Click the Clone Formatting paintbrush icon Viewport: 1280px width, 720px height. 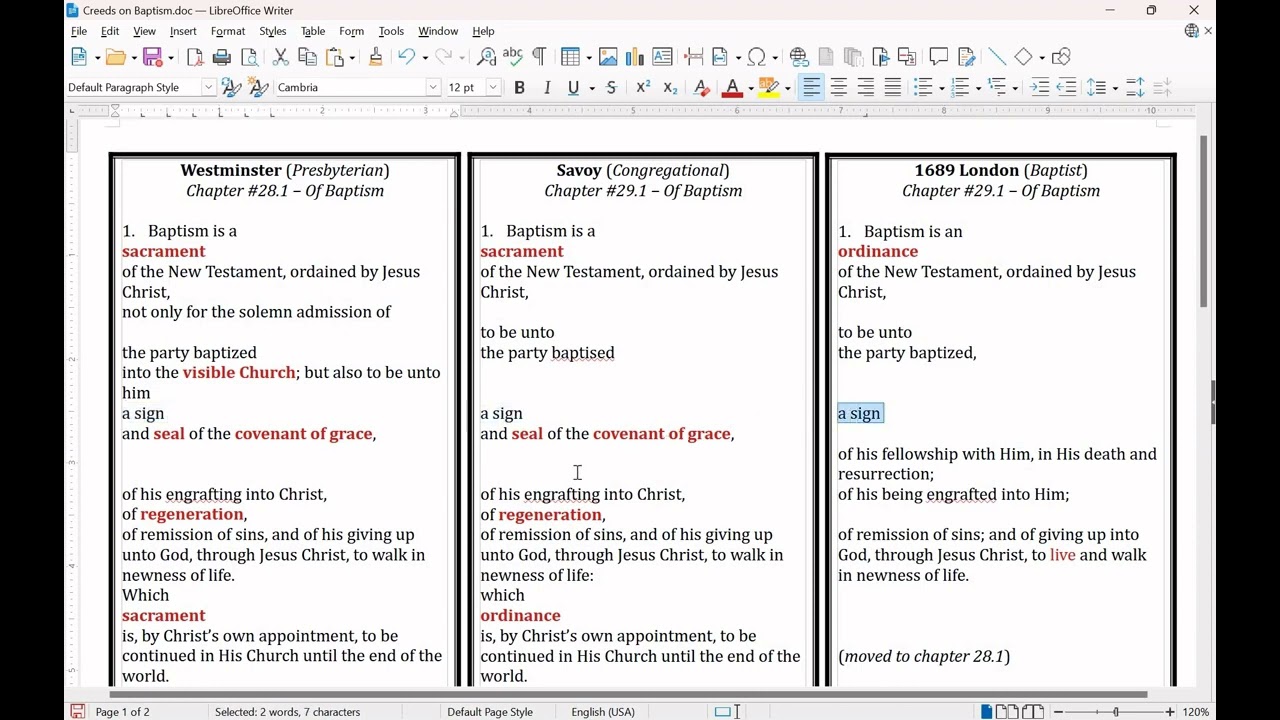[x=376, y=57]
